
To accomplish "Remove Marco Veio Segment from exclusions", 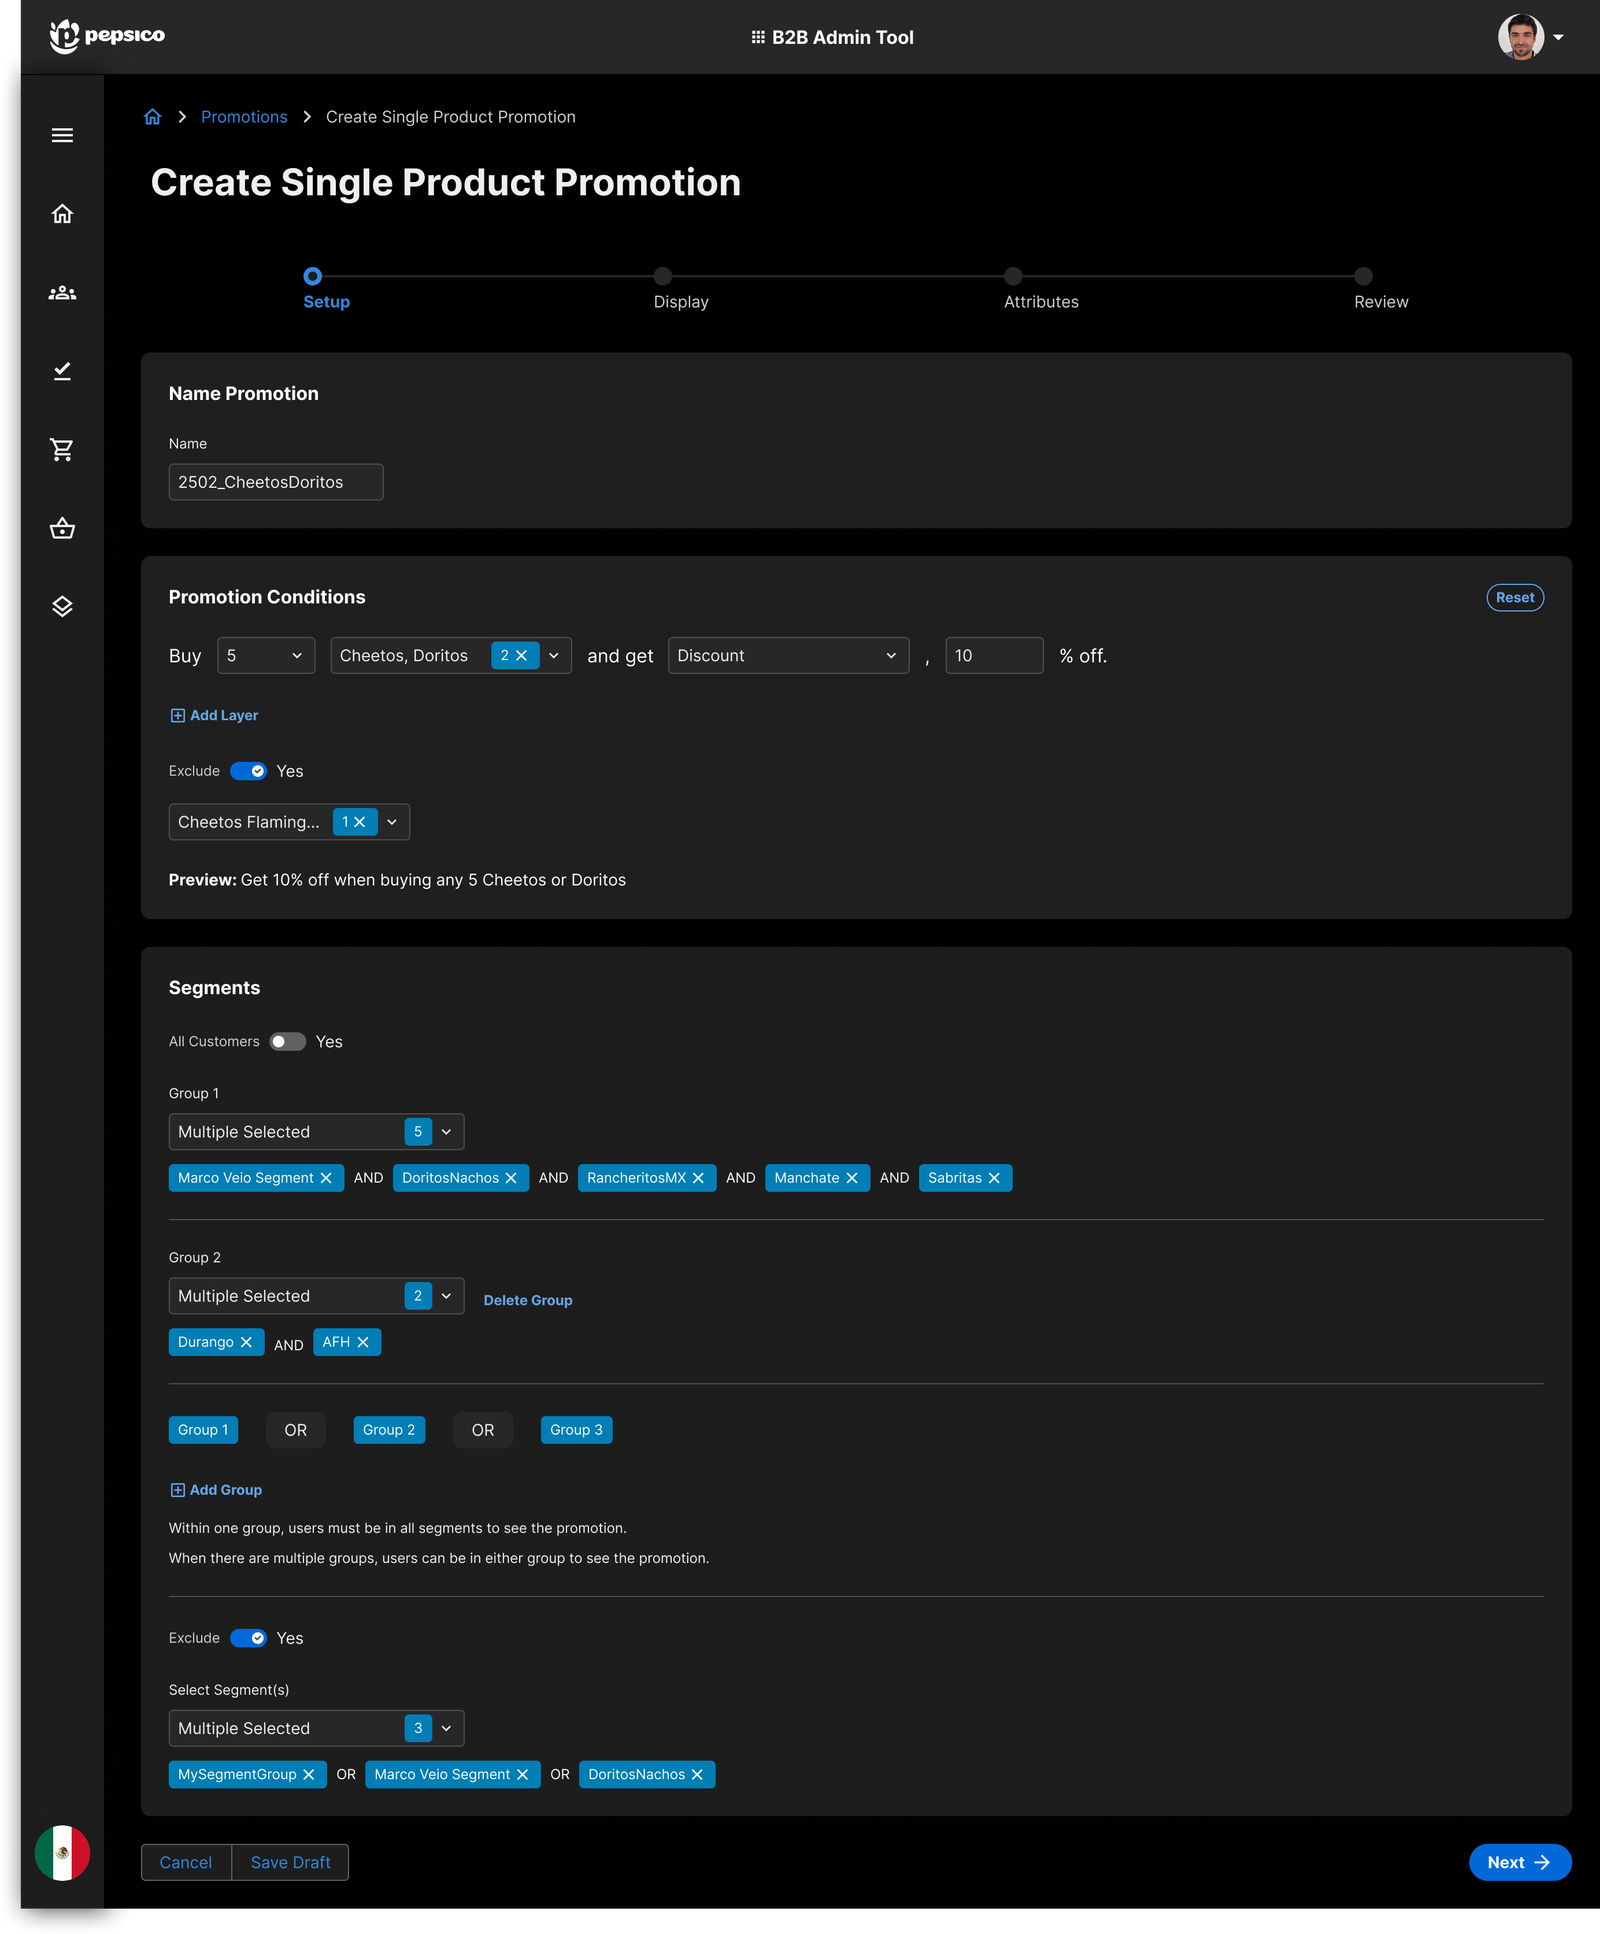I will (x=522, y=1774).
